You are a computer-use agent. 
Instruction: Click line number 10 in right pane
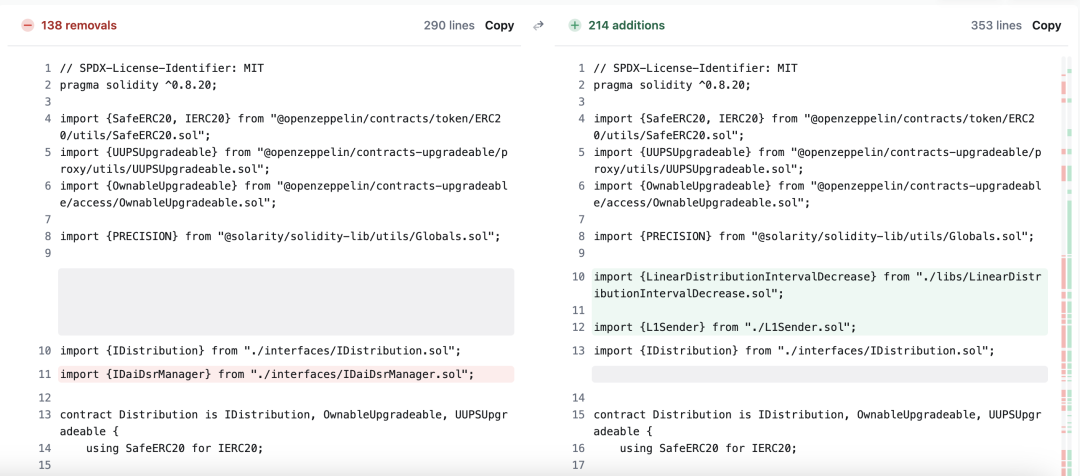577,276
